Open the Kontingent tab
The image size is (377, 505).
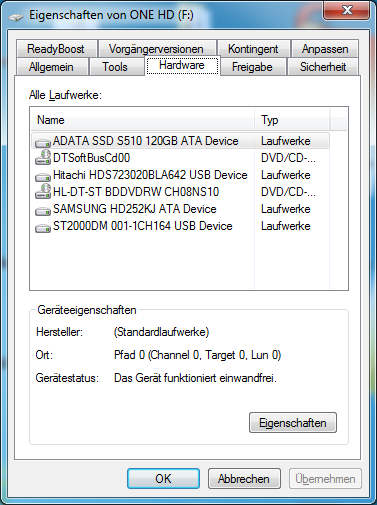[253, 49]
